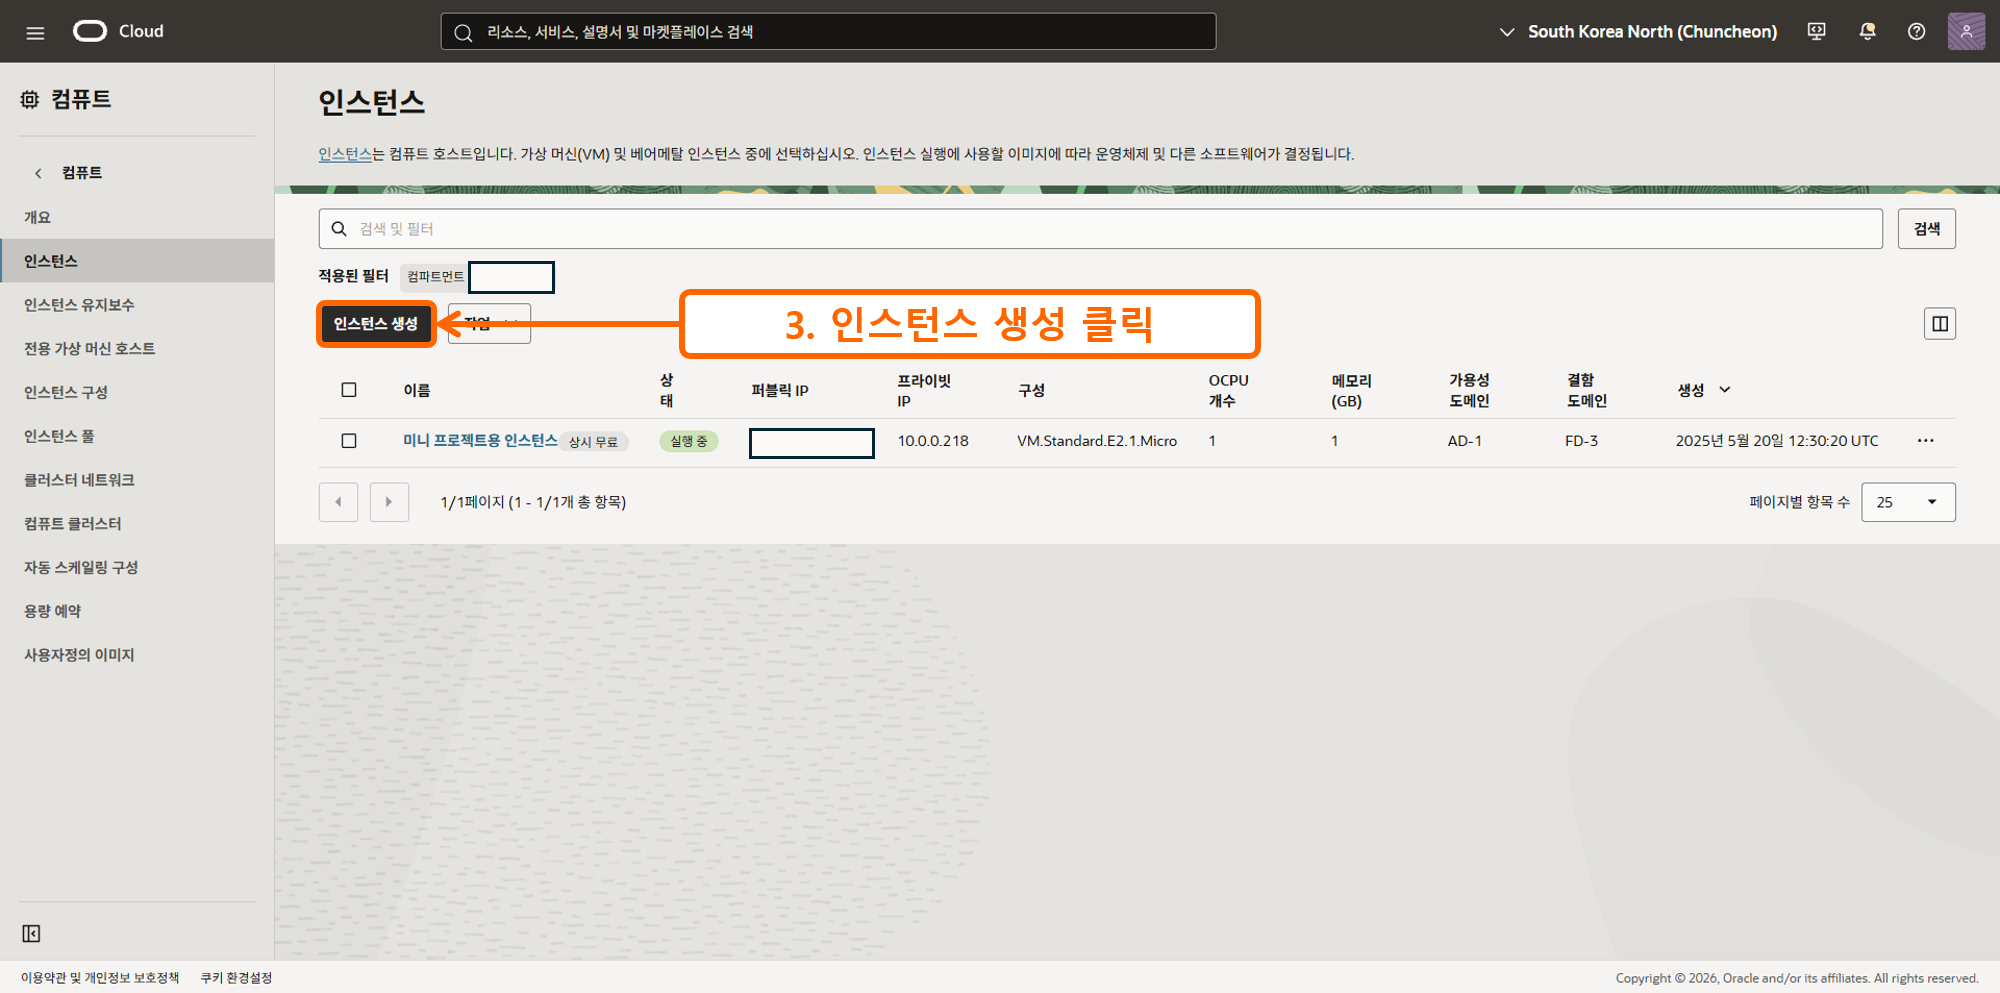Click the 검색 button
This screenshot has width=2000, height=993.
coord(1926,229)
